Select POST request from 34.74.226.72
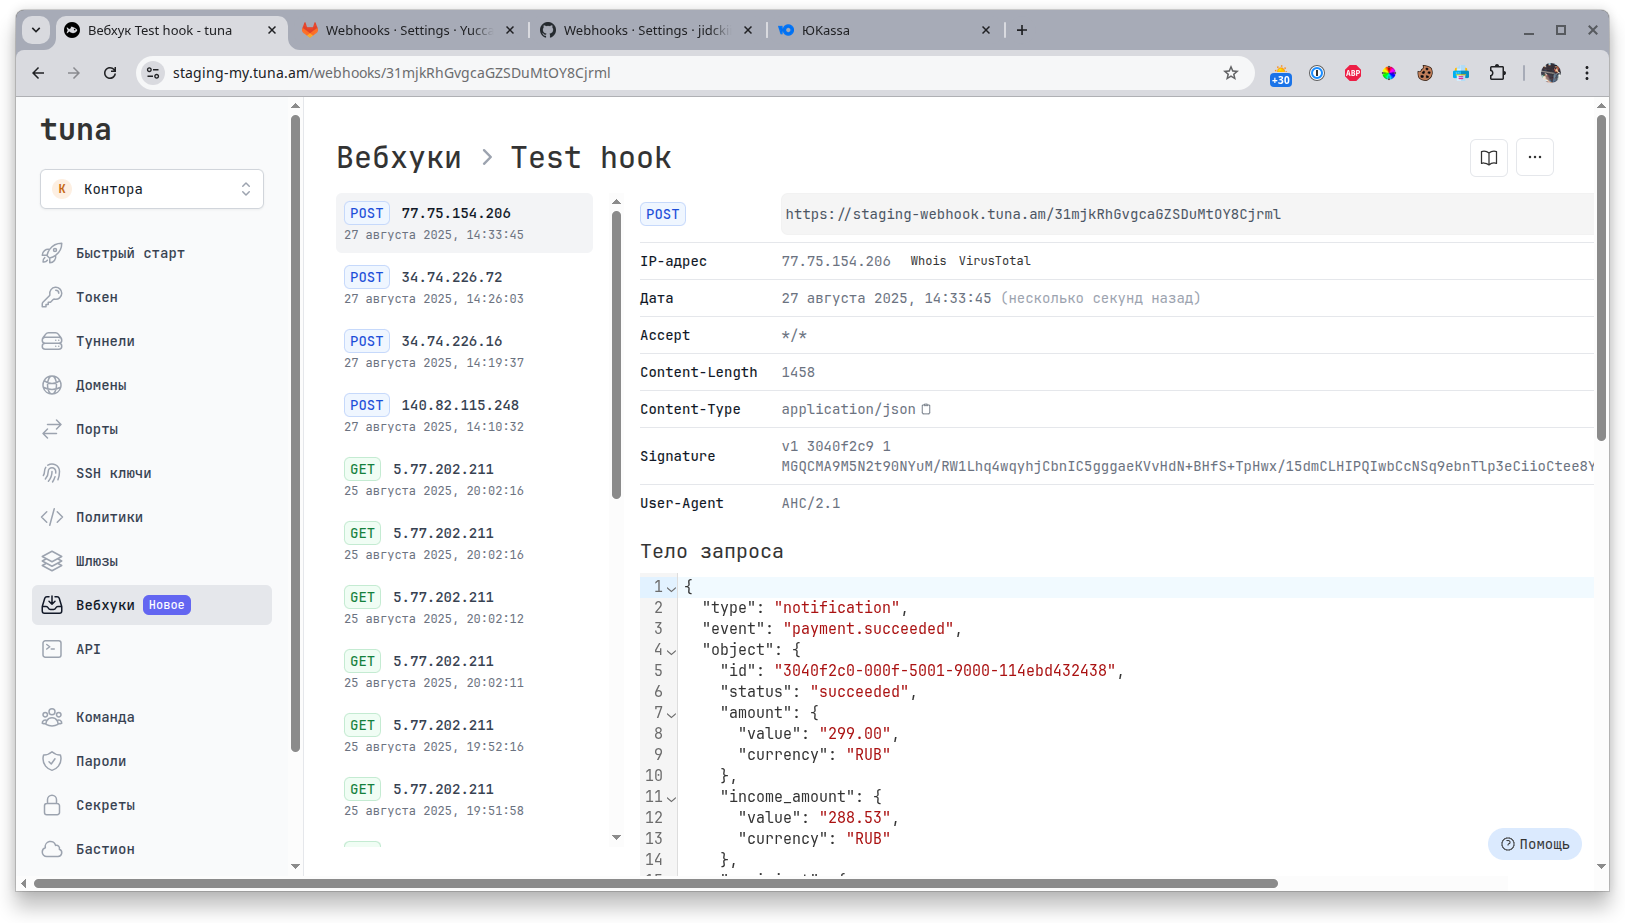This screenshot has height=923, width=1625. coord(464,287)
